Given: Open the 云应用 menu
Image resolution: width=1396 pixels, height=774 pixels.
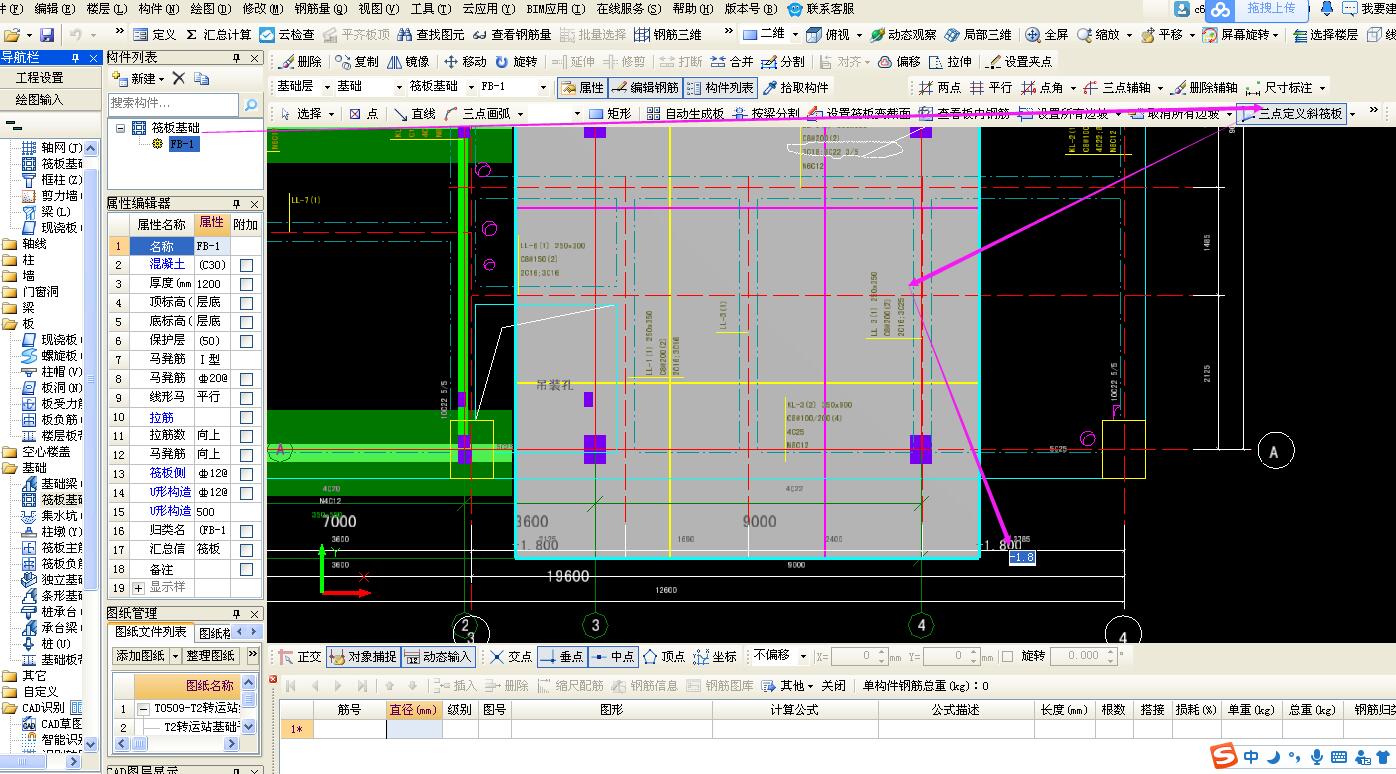Looking at the screenshot, I should click(489, 8).
